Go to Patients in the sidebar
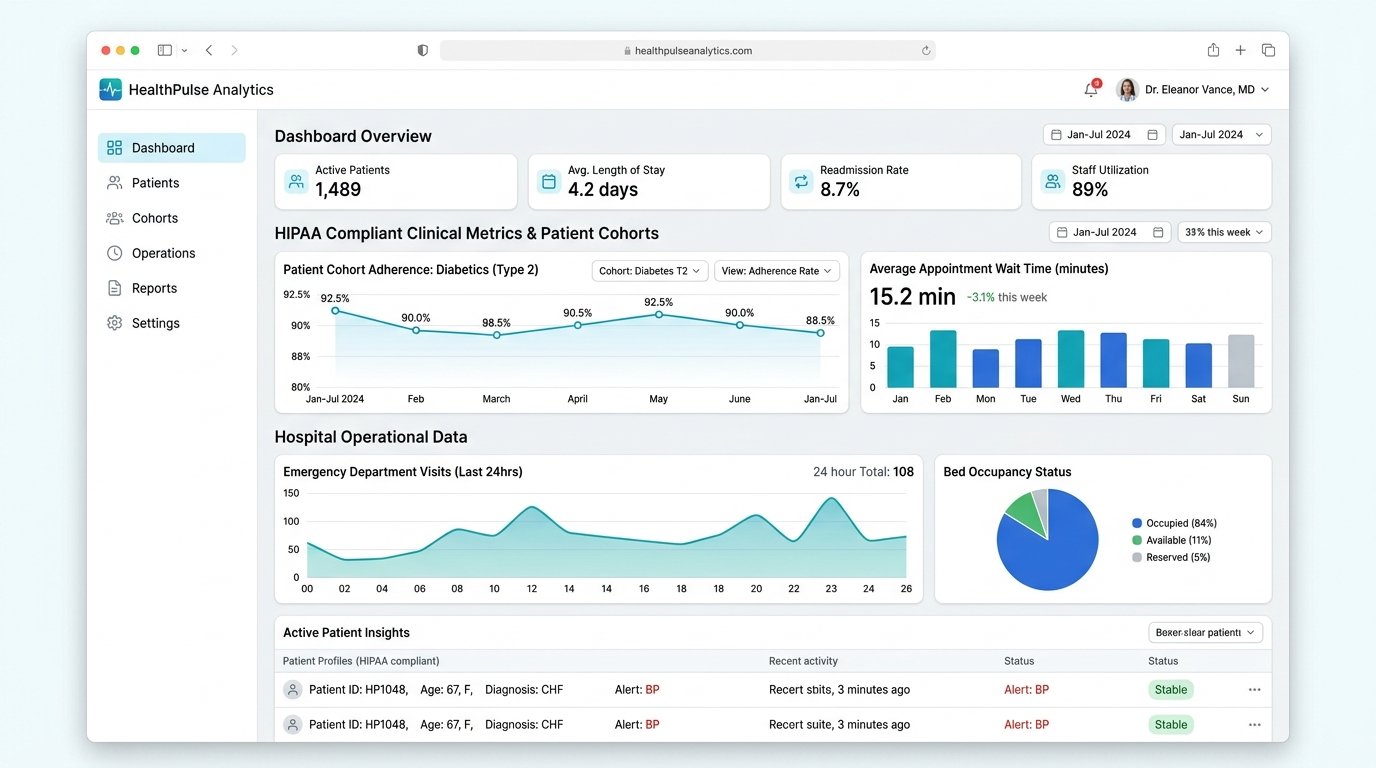This screenshot has width=1376, height=768. tap(172, 183)
